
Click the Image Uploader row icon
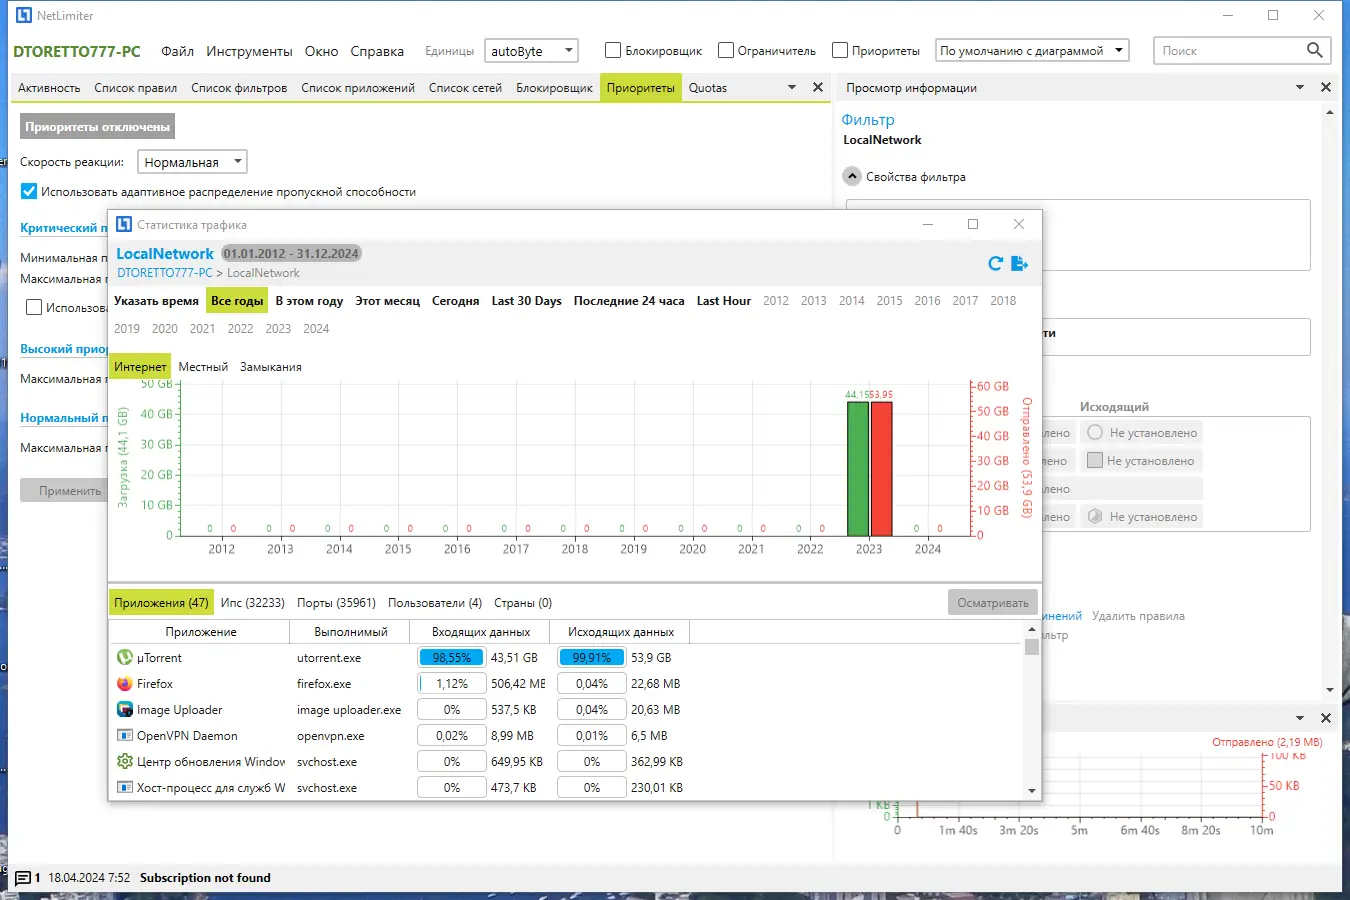125,710
